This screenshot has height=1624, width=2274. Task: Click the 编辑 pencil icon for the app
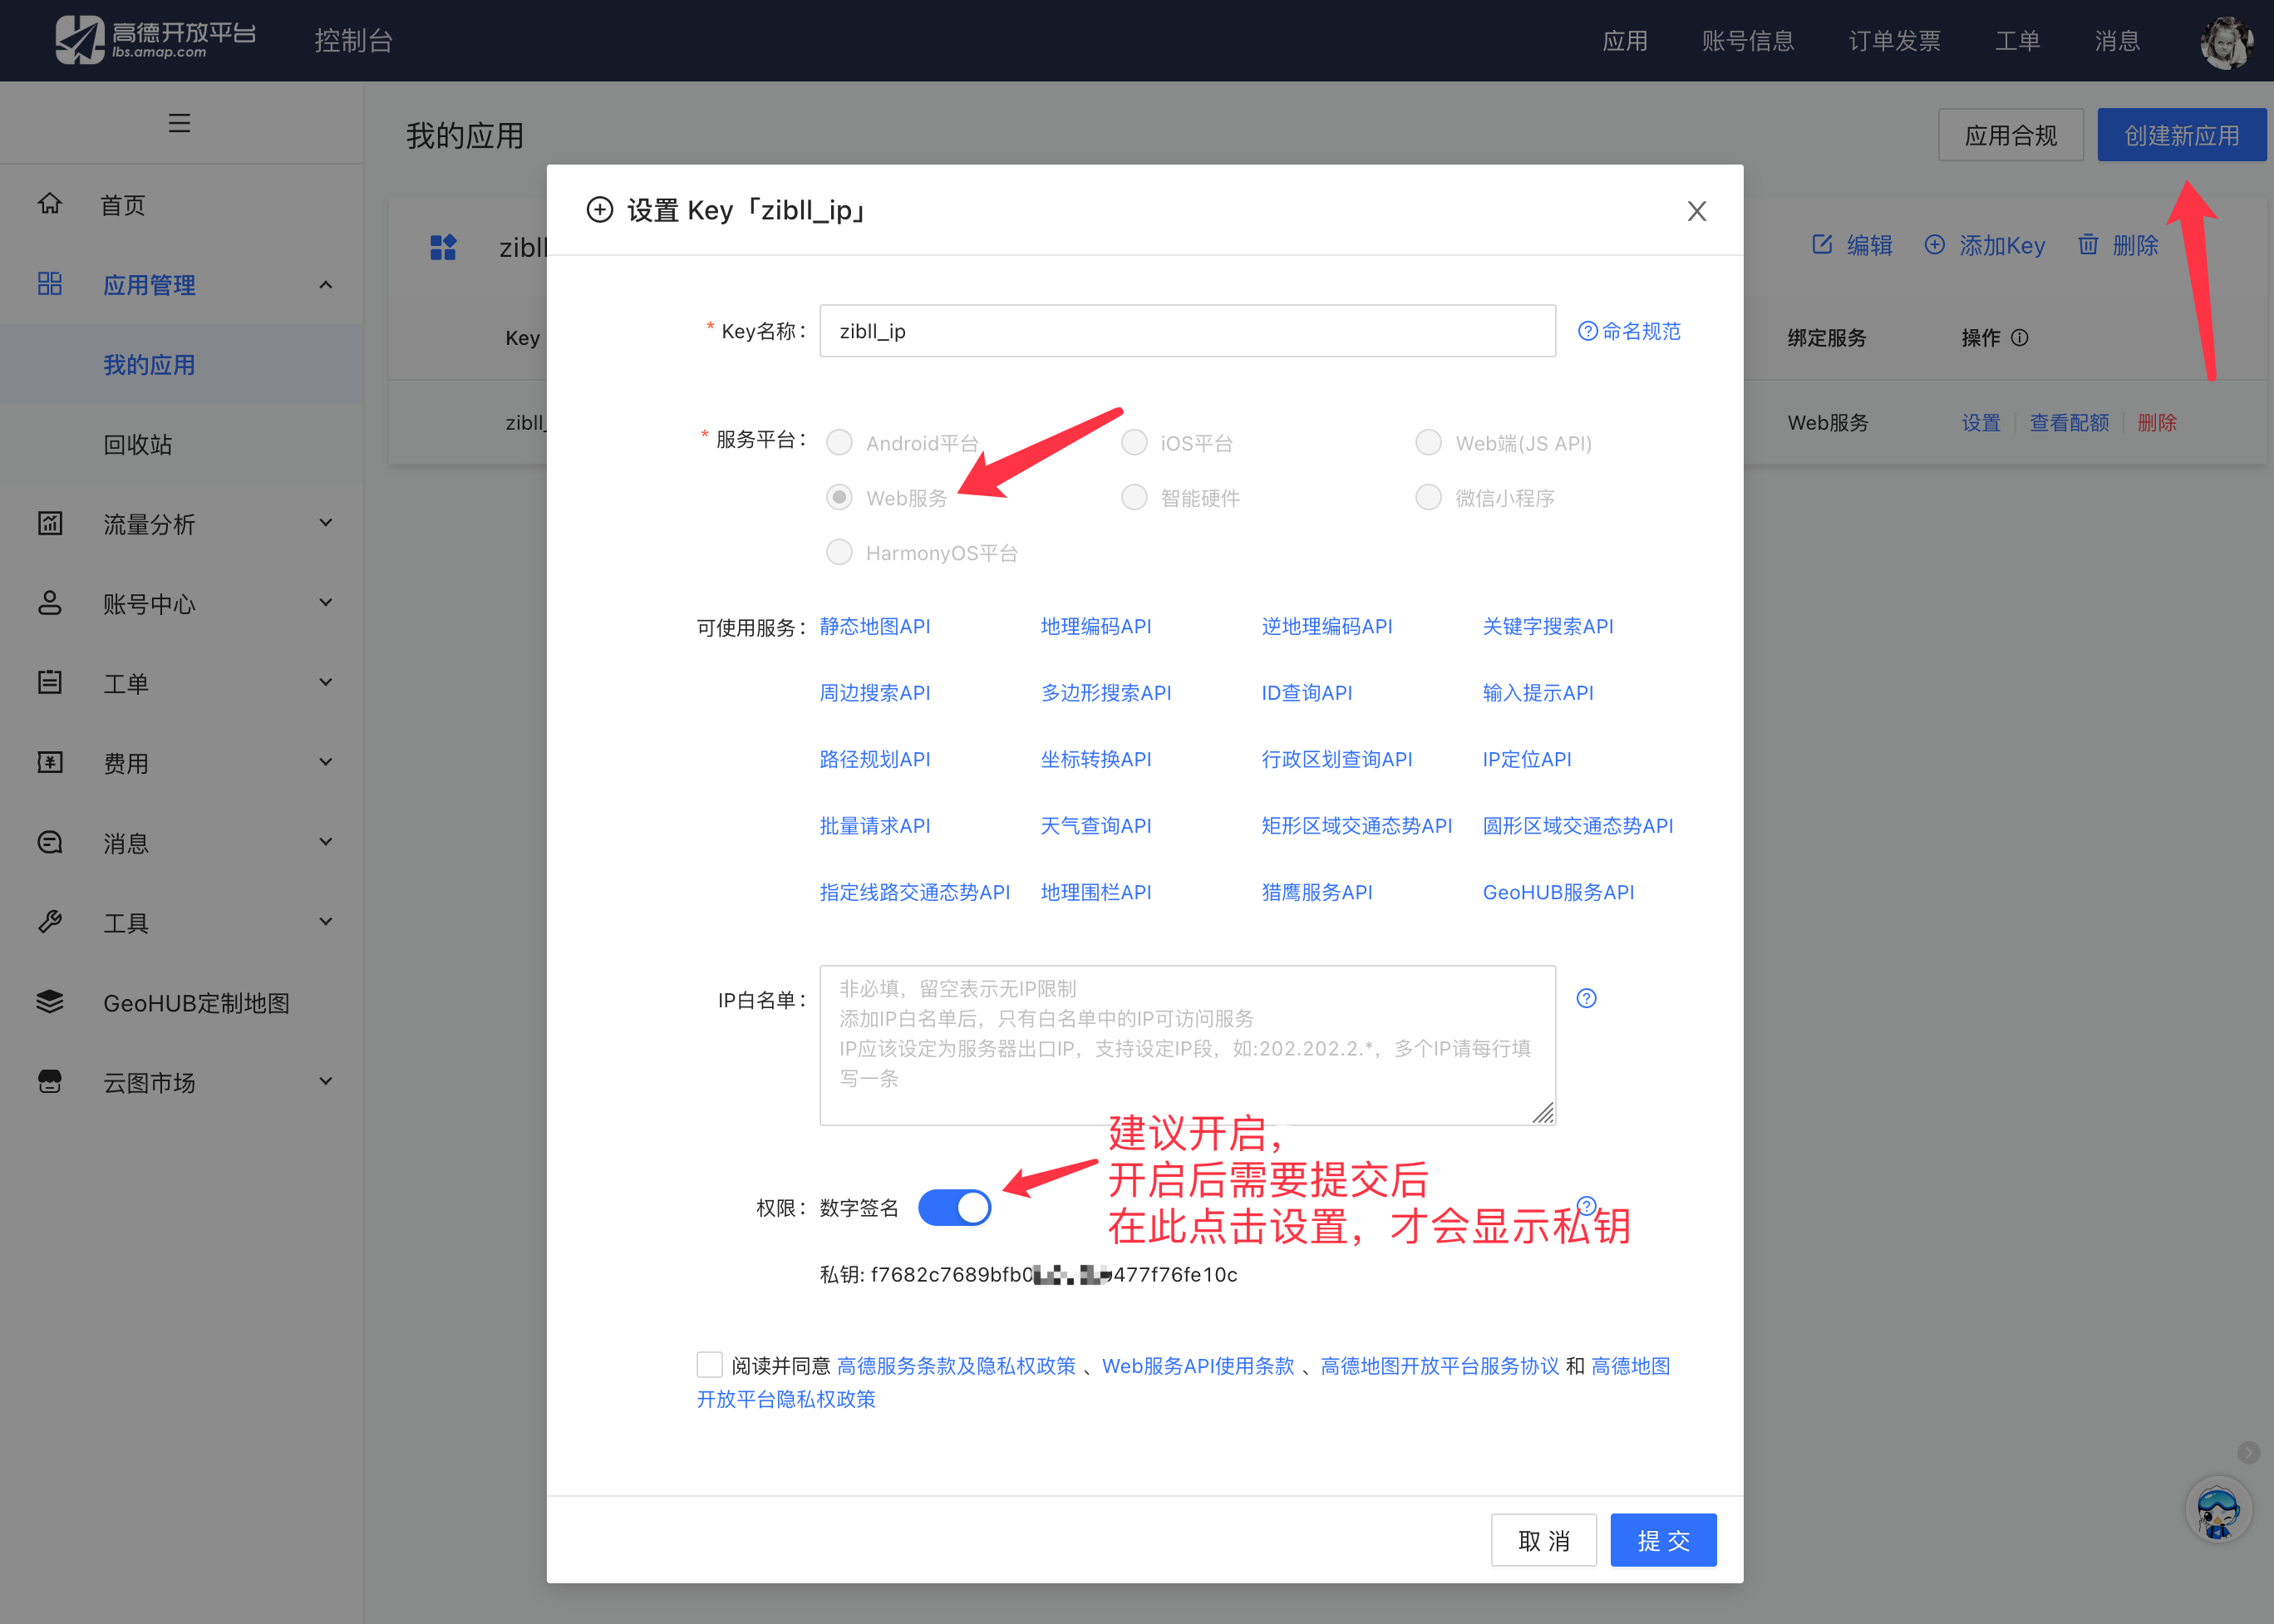click(x=1822, y=245)
